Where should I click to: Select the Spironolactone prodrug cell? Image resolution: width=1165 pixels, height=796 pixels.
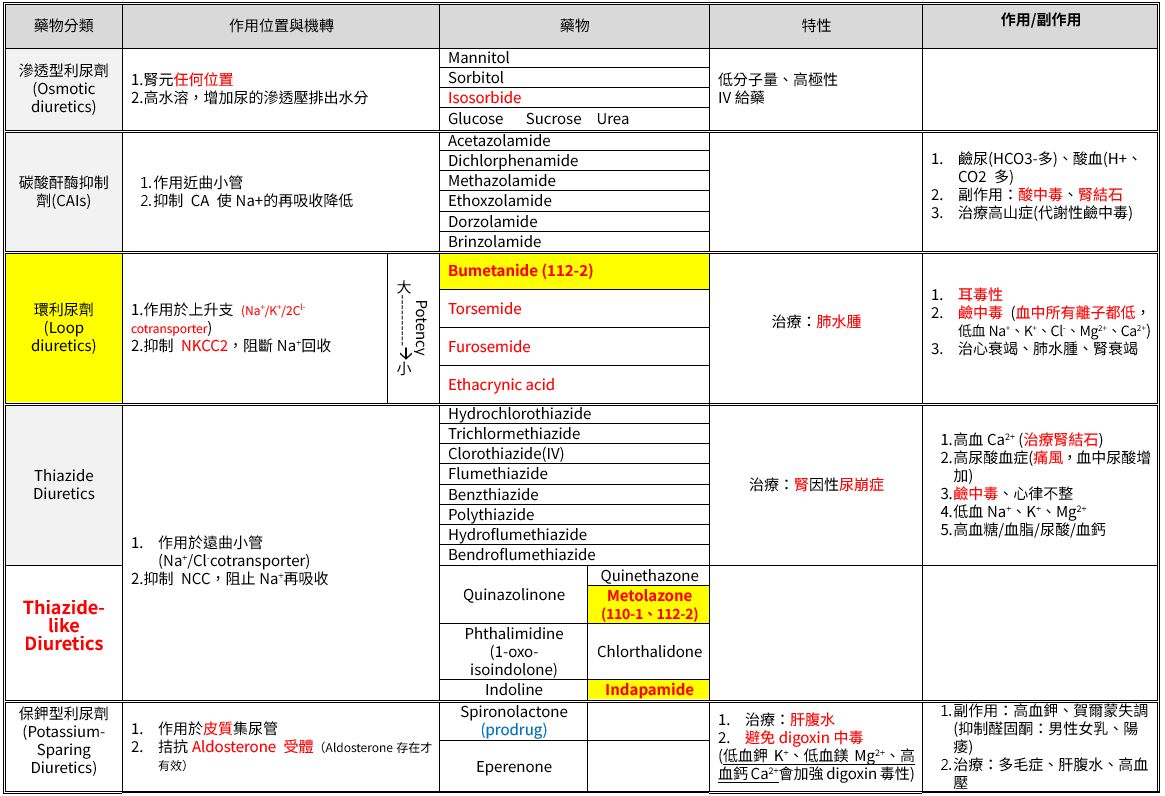[x=514, y=721]
